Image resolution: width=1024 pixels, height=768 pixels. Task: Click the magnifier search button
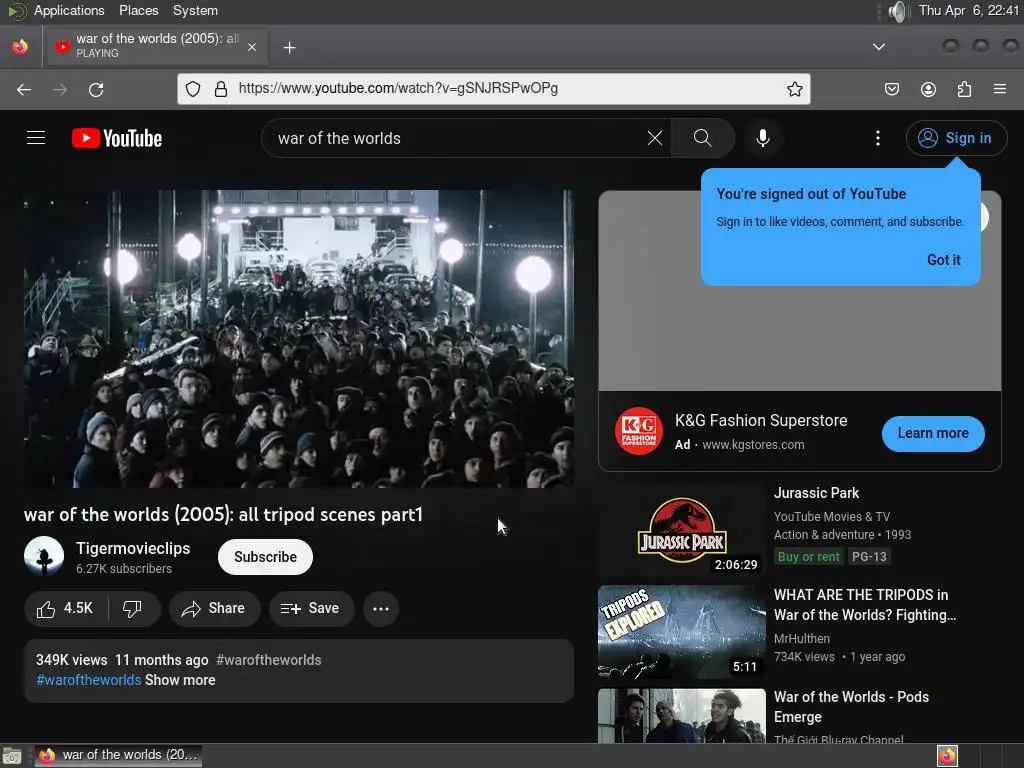coord(703,138)
